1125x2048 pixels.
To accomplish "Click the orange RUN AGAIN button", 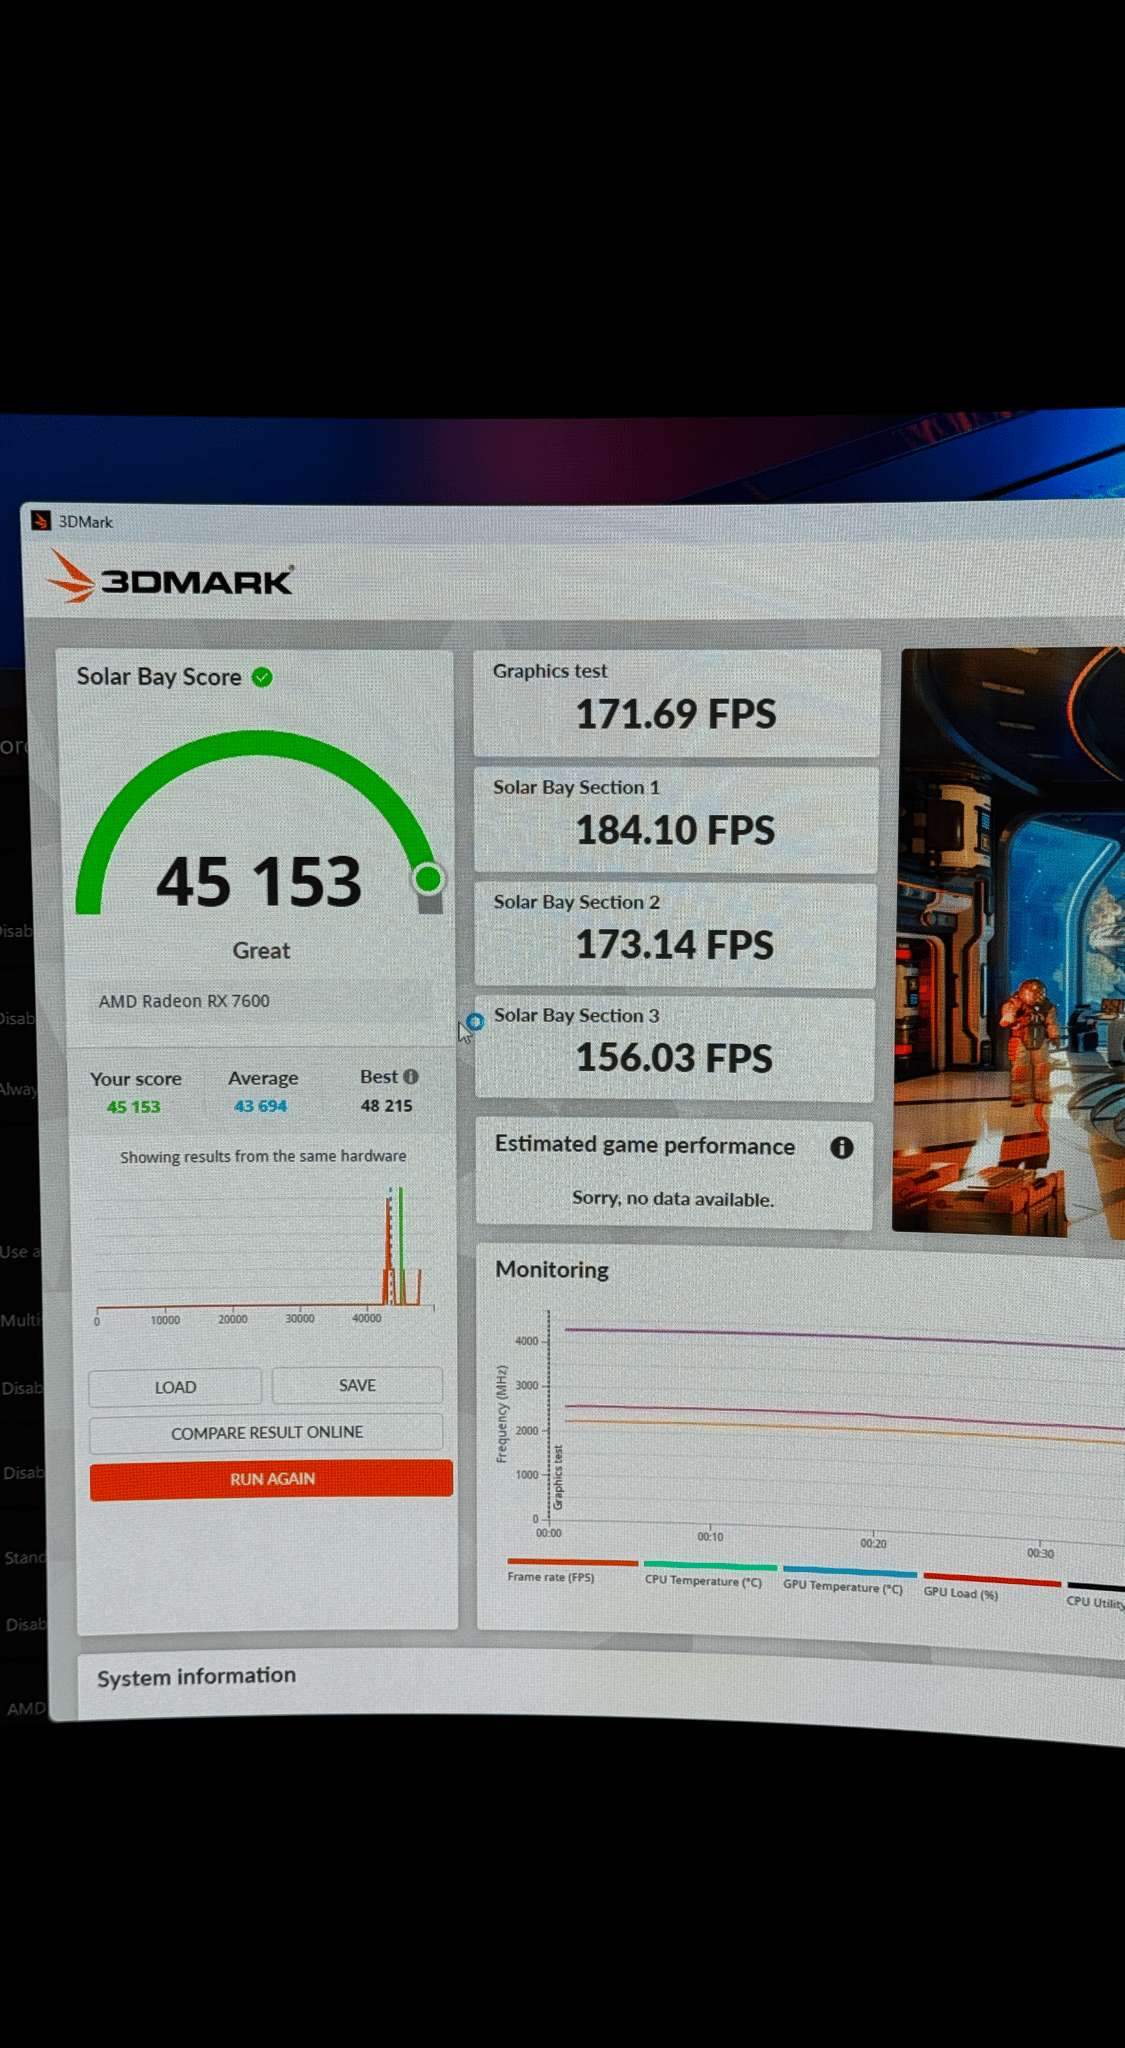I will tap(271, 1479).
